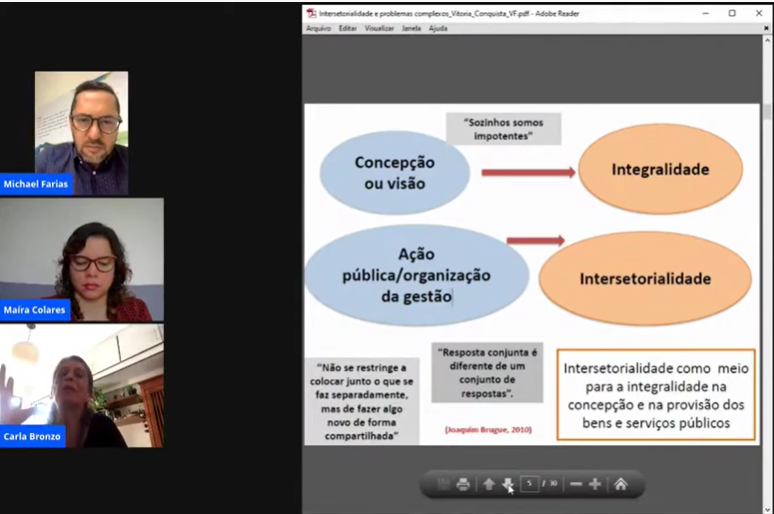Viewport: 774px width, 514px height.
Task: Select Maíra Colares video thumbnail
Action: [x=81, y=259]
